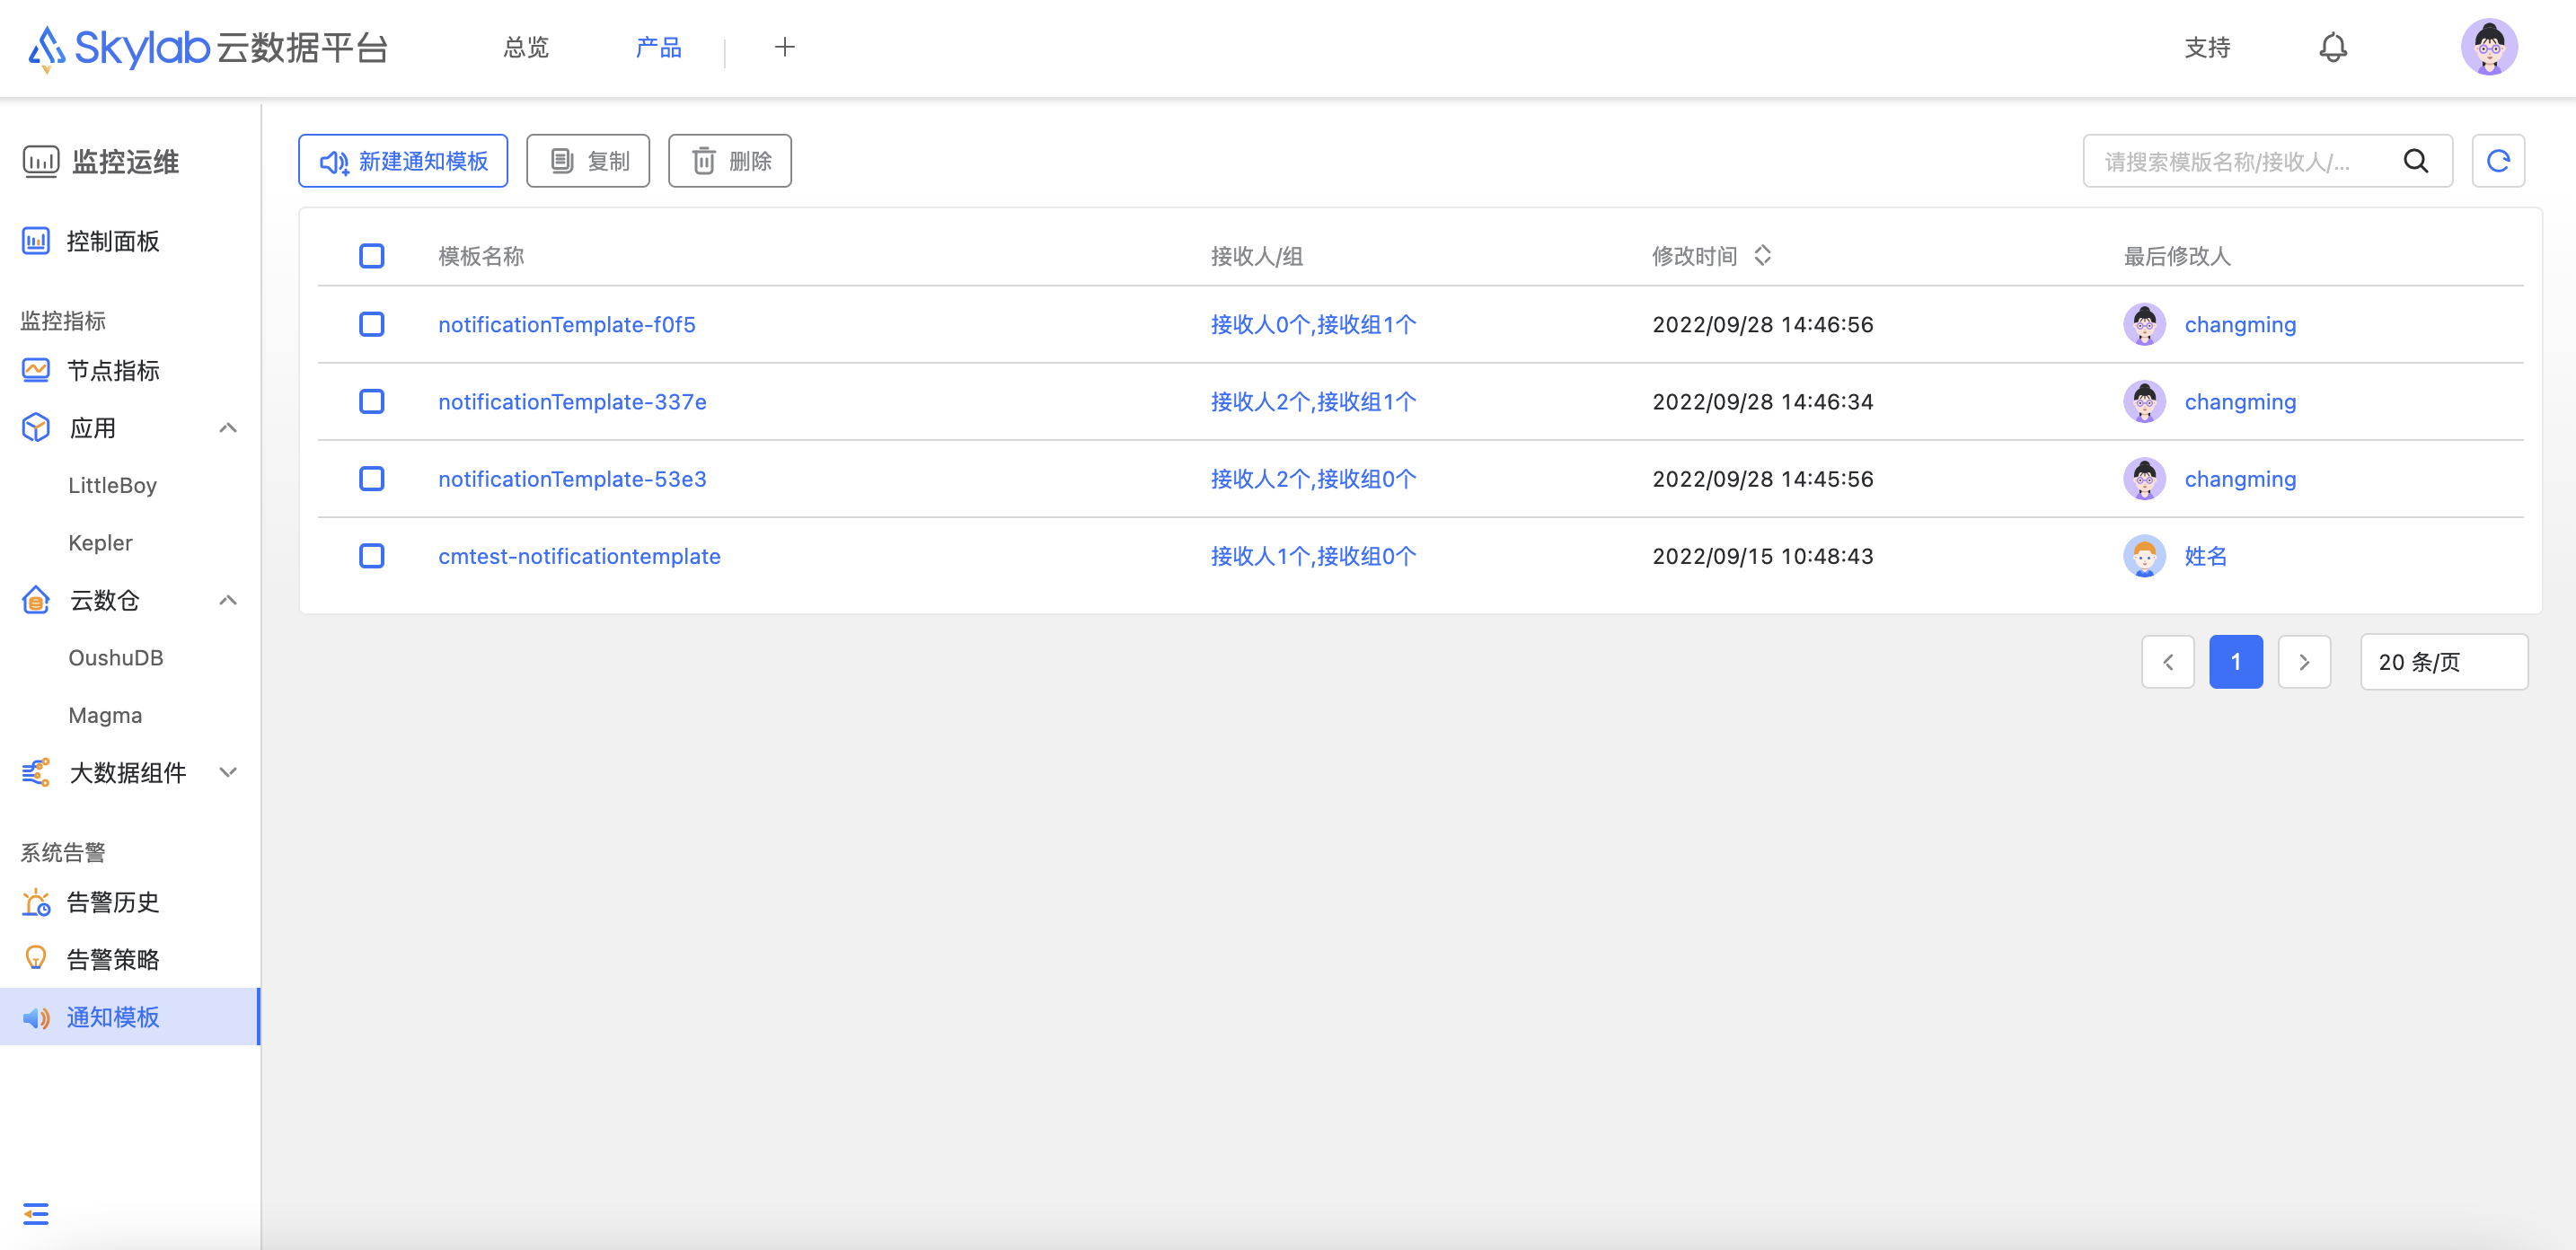Click the plus icon in top navigation

784,47
